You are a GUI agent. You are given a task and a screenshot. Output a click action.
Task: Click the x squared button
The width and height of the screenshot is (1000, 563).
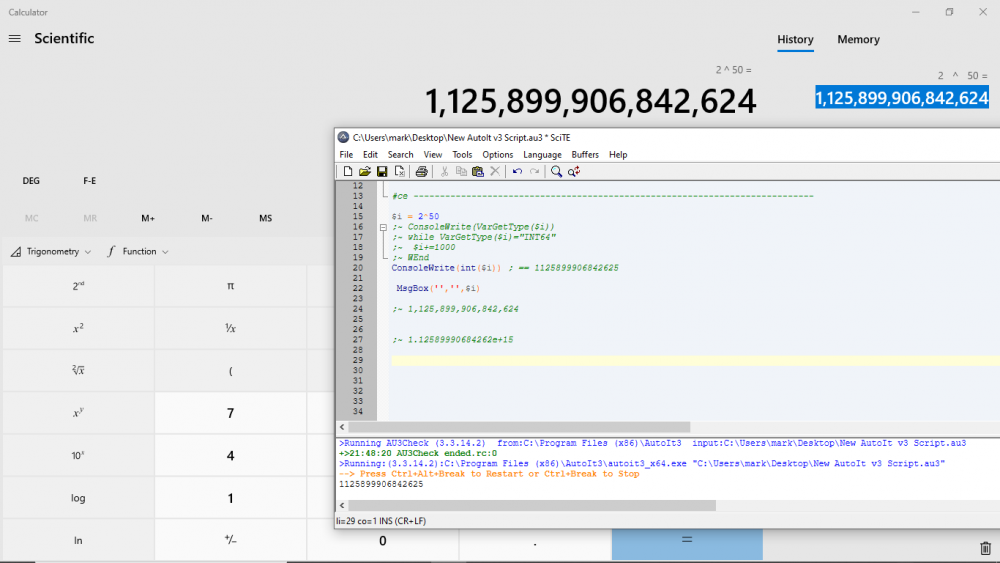point(78,328)
